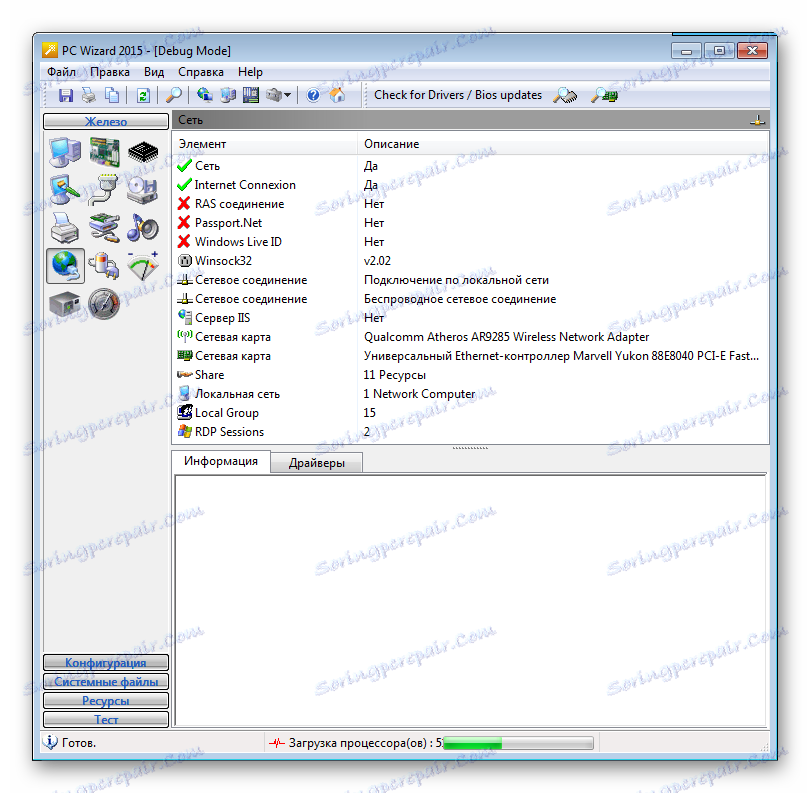Select the Локальная сеть row
Viewport: 810px width, 793px height.
[470, 394]
